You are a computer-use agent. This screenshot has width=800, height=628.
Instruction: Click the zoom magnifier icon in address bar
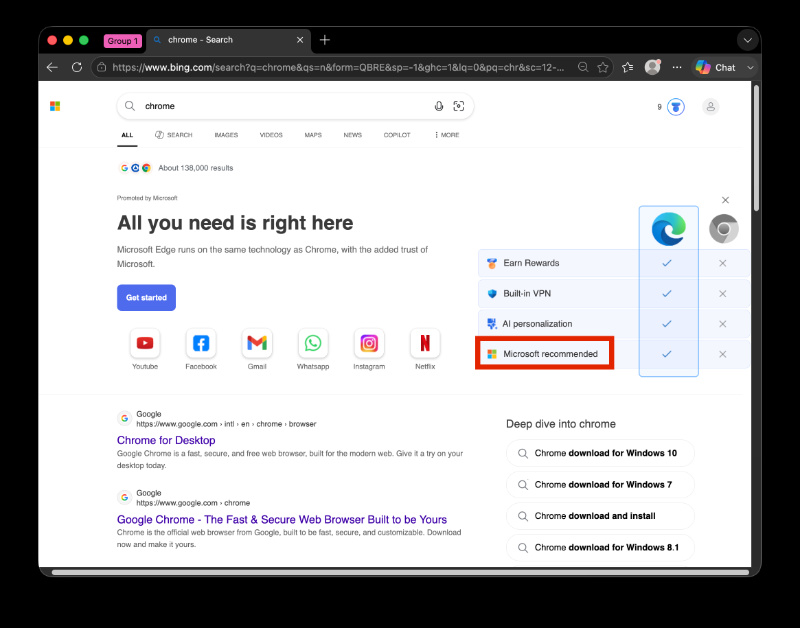pyautogui.click(x=583, y=67)
